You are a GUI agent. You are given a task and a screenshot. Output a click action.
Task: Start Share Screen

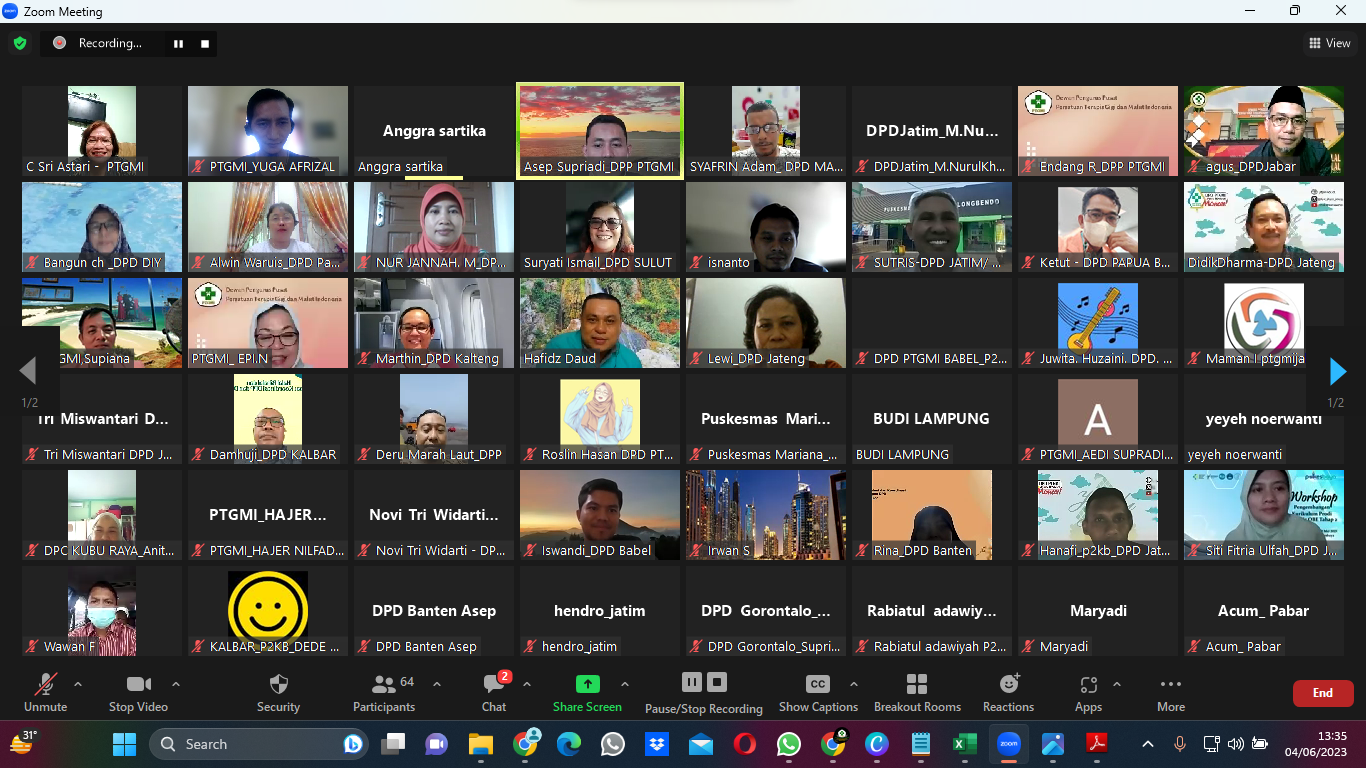587,693
